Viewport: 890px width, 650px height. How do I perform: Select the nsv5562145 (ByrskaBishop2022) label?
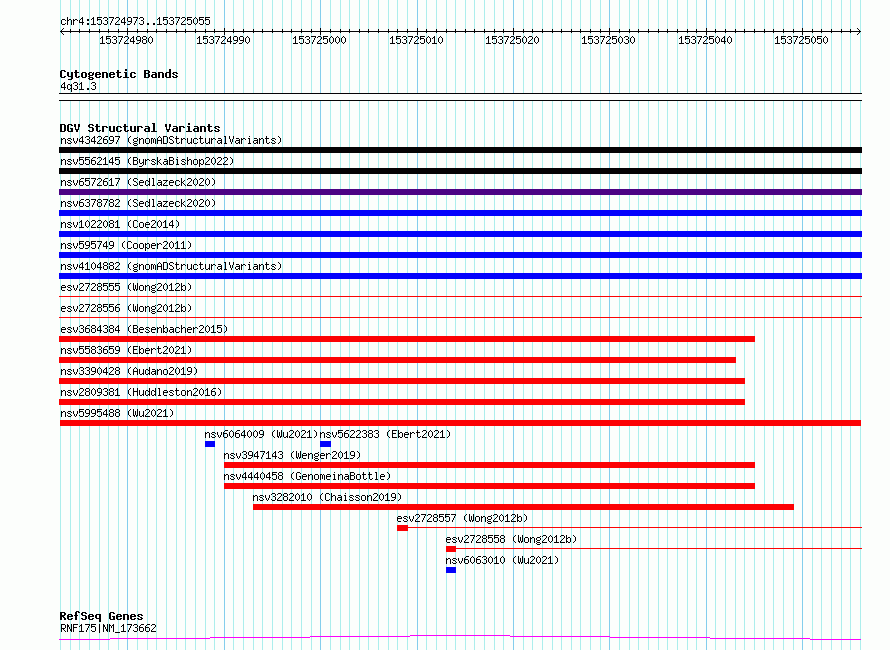147,161
